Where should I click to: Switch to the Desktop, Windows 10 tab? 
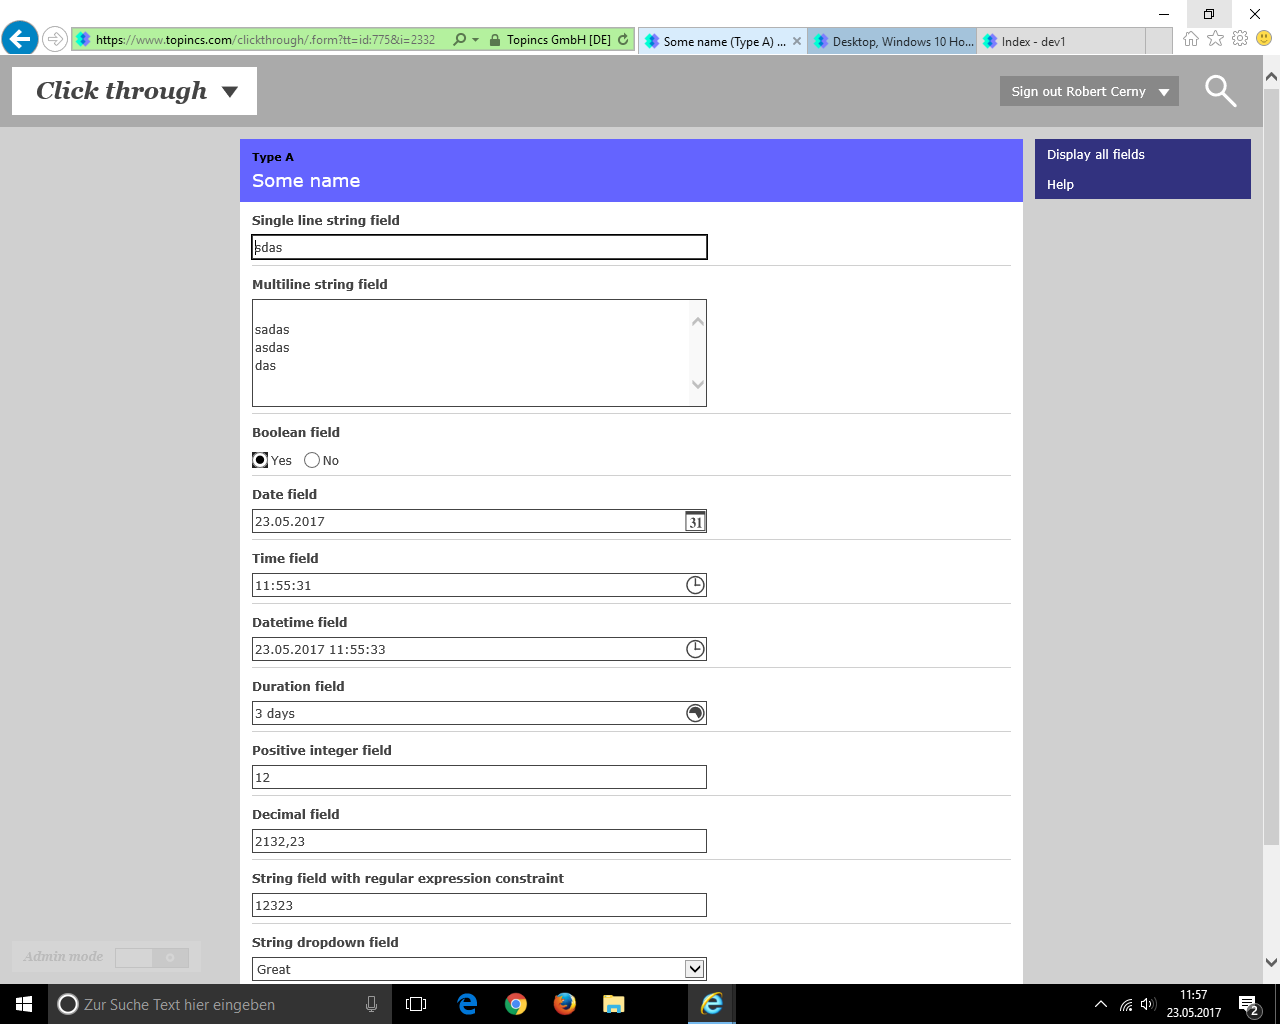point(892,41)
